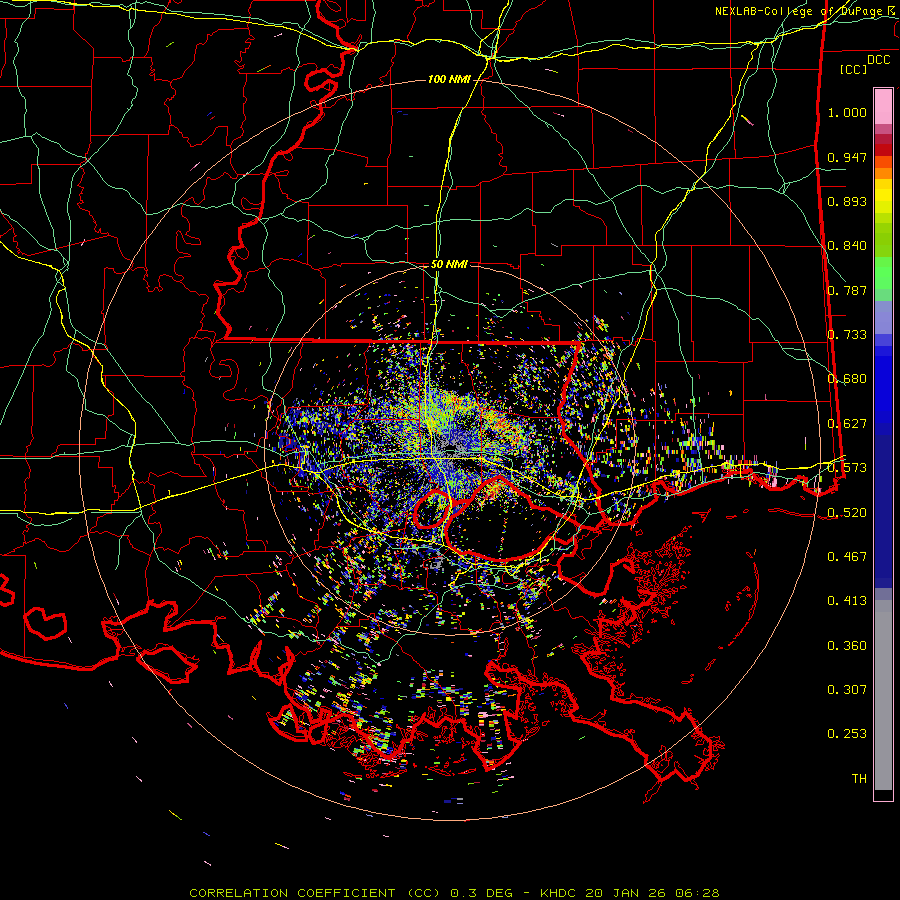
Task: Select the "0.893" scale value
Action: click(x=847, y=201)
